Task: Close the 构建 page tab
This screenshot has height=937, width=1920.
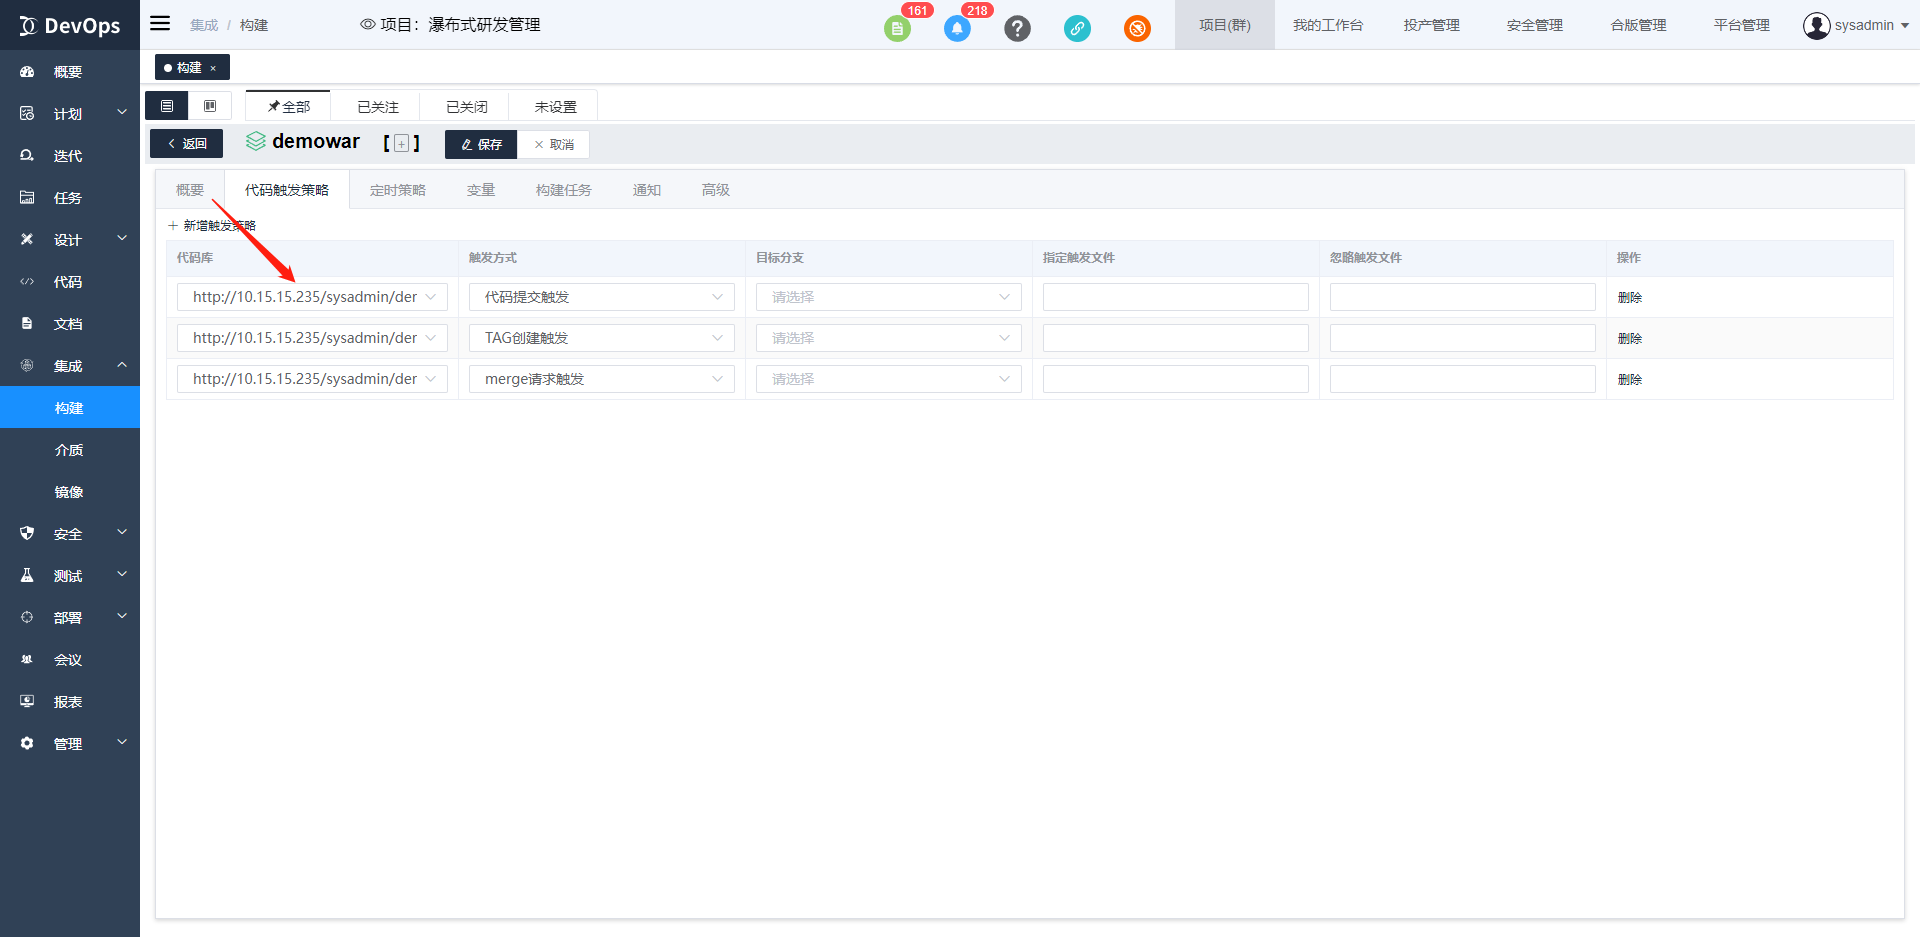Action: [x=213, y=68]
